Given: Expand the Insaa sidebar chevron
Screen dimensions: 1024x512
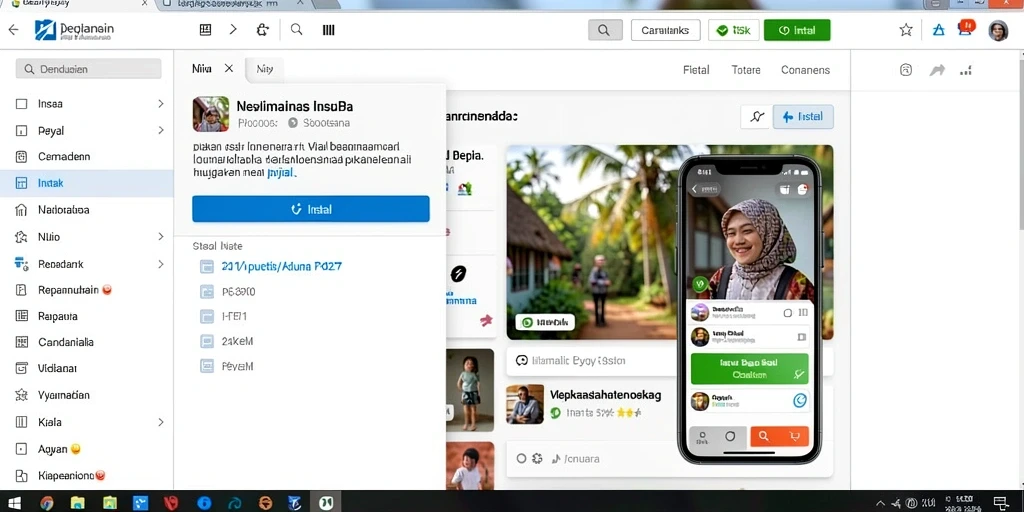Looking at the screenshot, I should [x=161, y=104].
